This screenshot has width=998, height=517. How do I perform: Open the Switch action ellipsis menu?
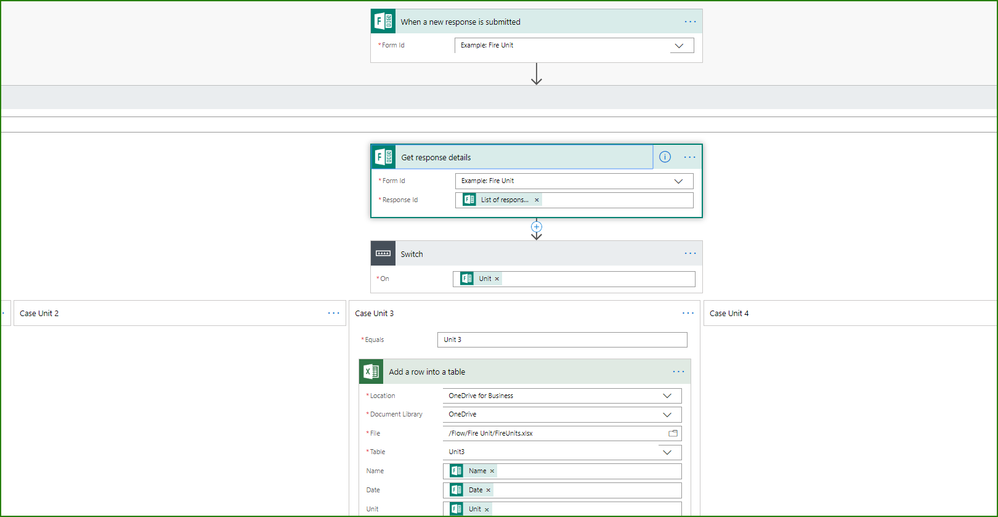691,253
